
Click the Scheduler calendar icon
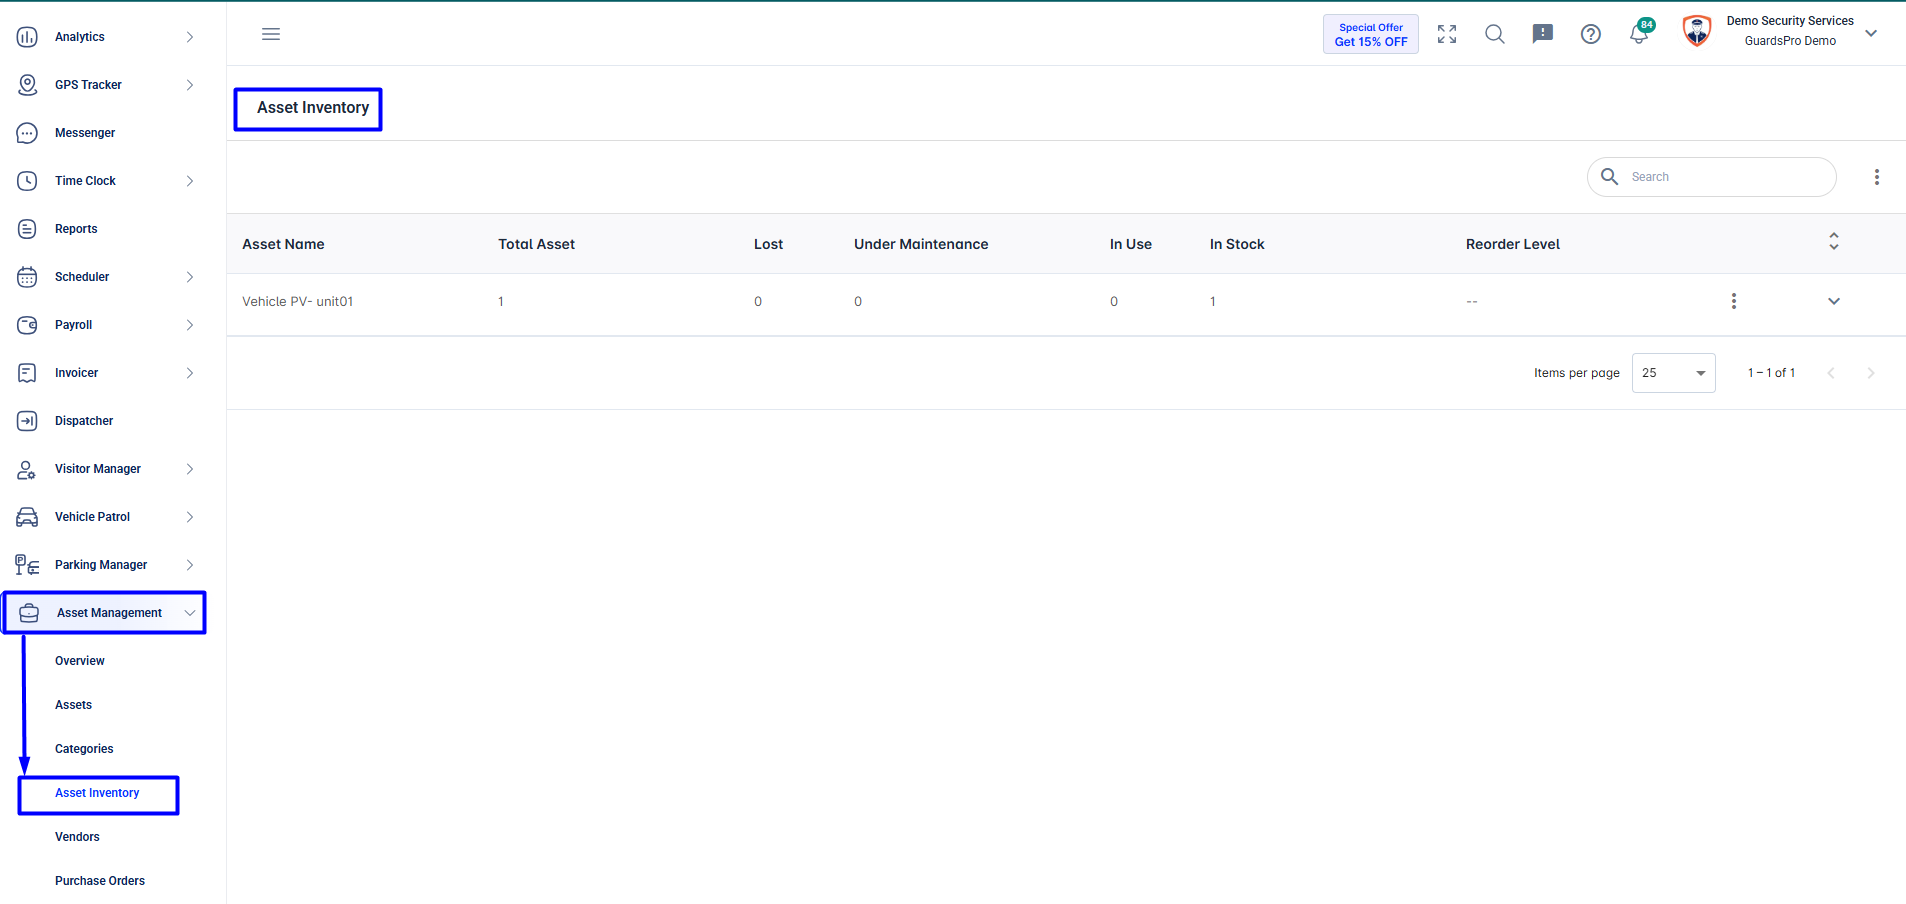pyautogui.click(x=27, y=277)
